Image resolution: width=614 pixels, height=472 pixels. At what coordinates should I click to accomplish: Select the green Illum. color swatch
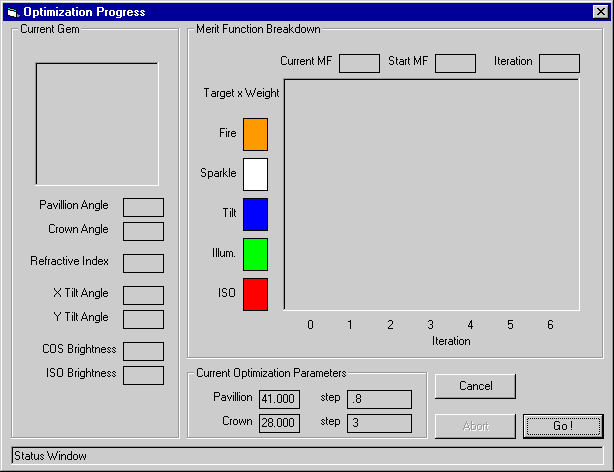click(x=255, y=254)
